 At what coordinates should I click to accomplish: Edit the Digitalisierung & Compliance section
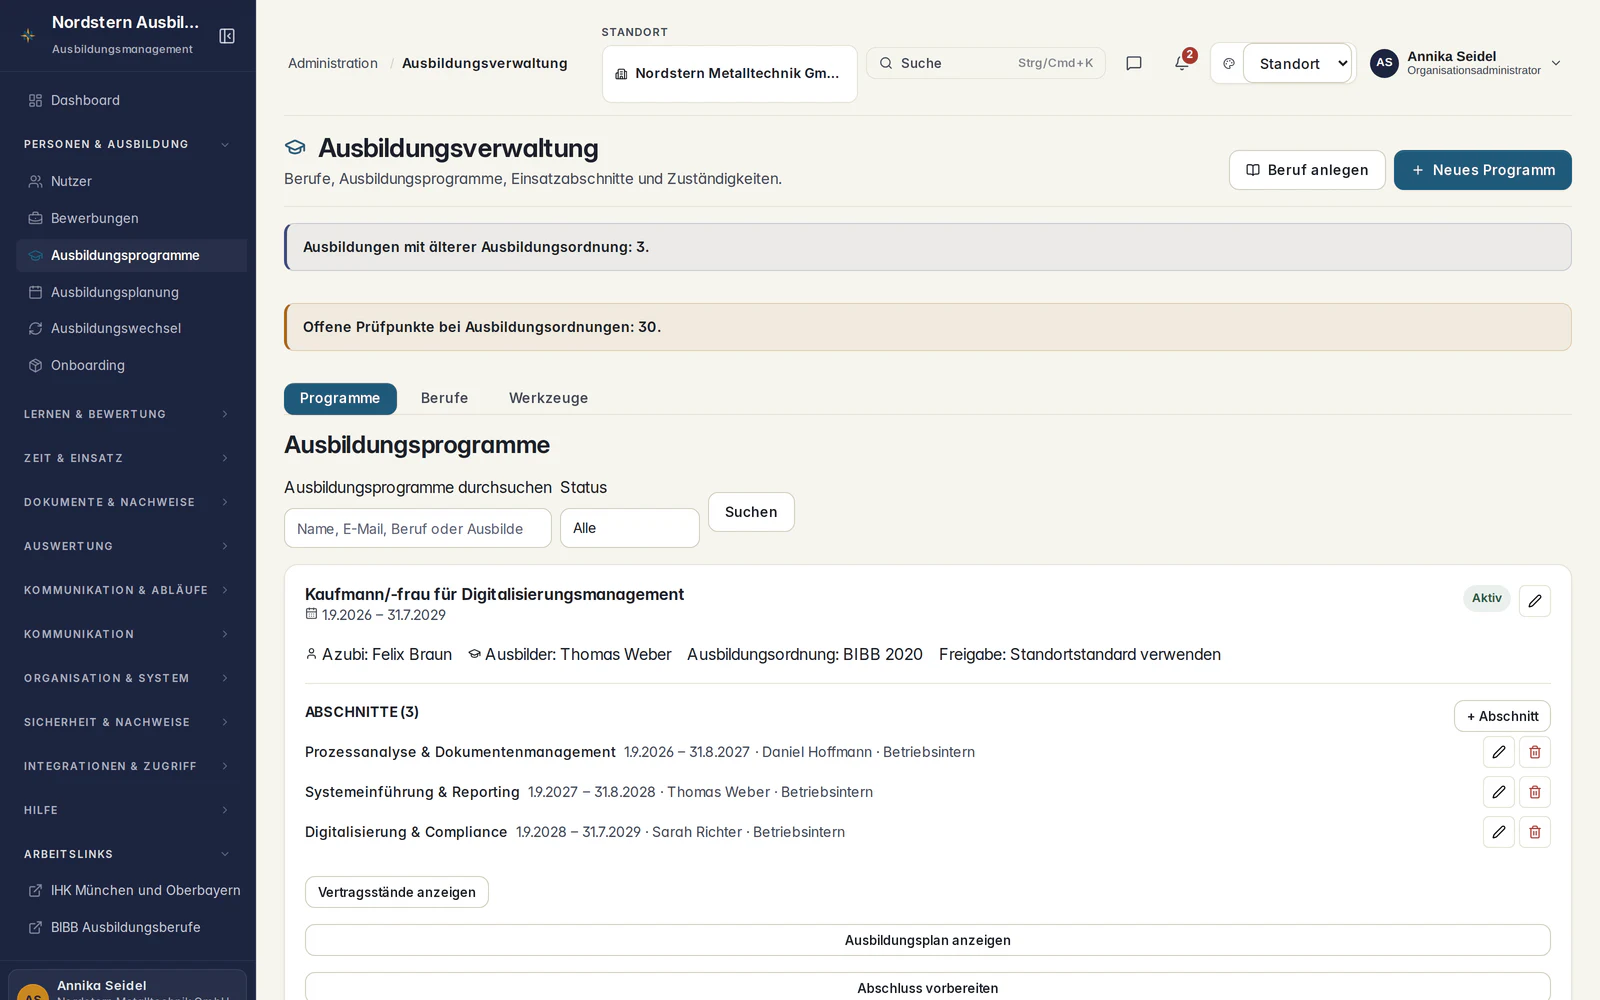click(x=1499, y=832)
